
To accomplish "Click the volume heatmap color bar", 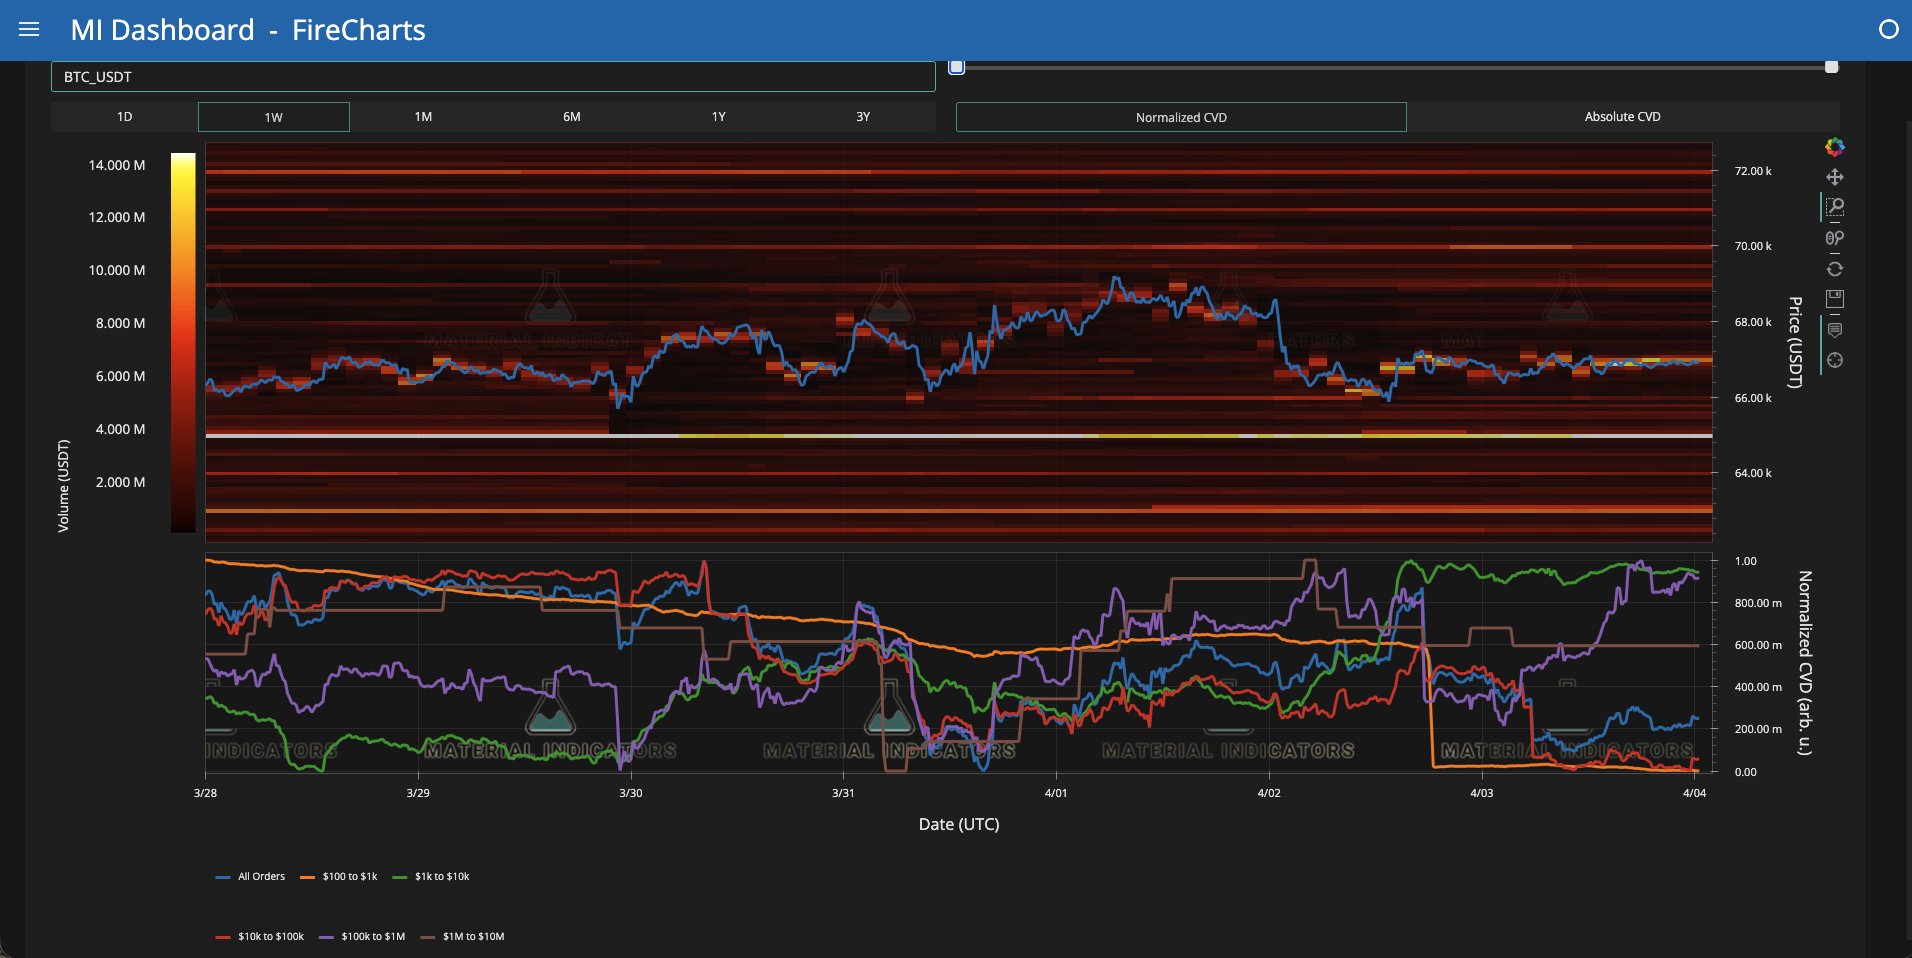I will 183,342.
